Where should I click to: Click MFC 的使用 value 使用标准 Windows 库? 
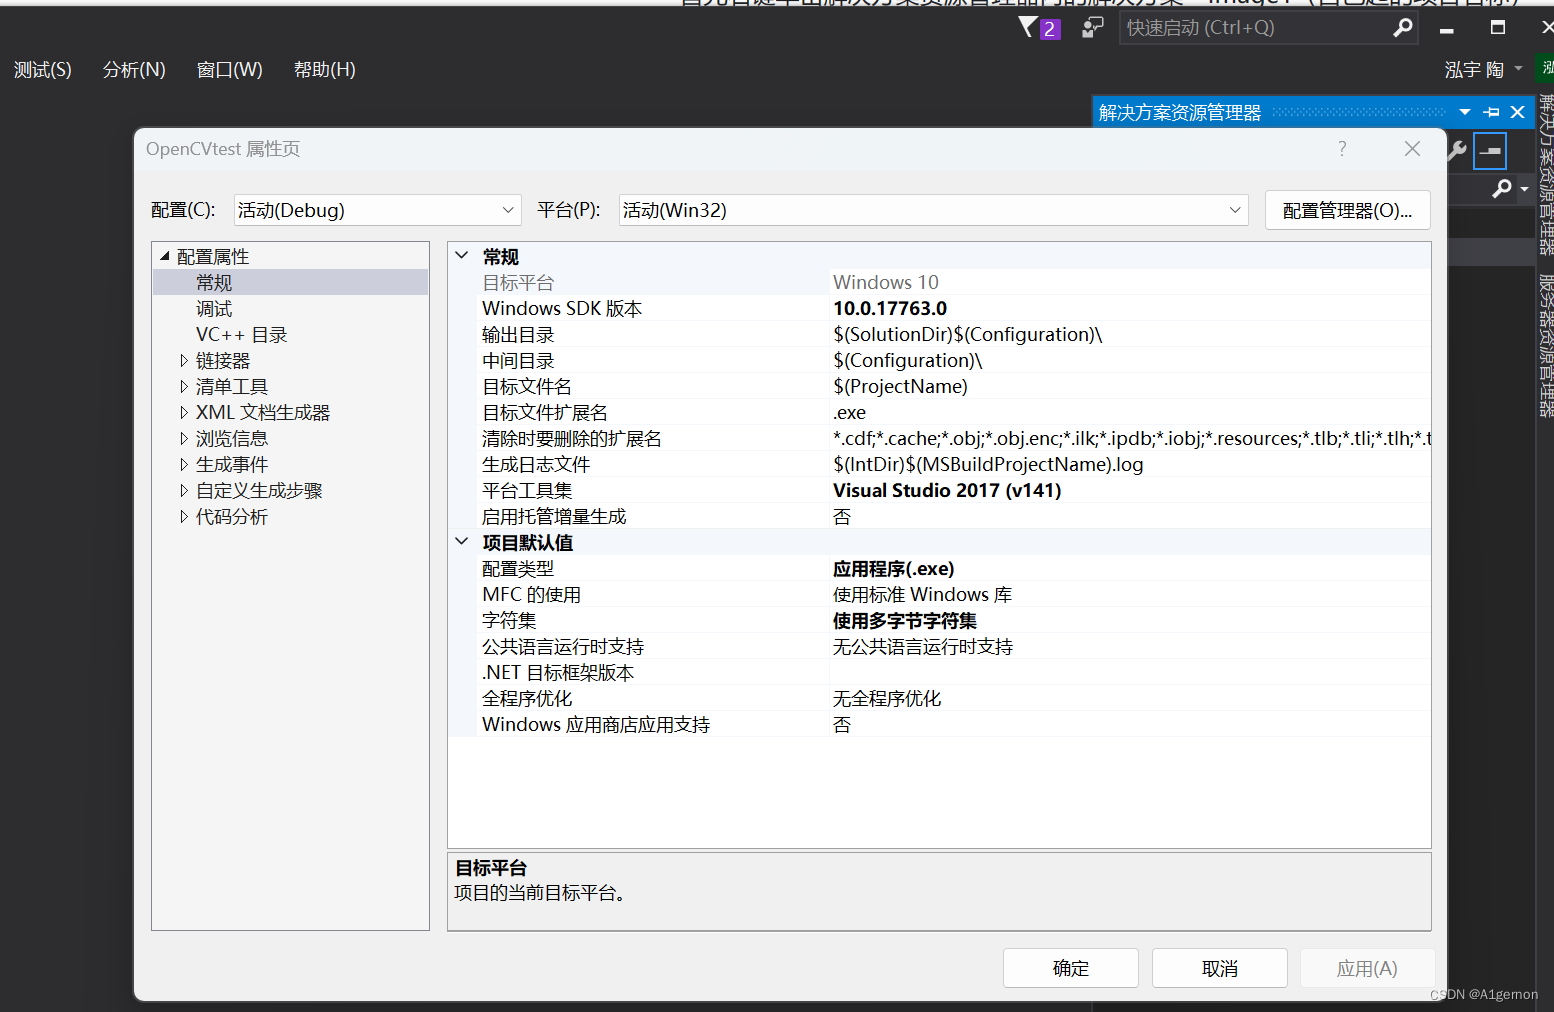coord(1130,594)
